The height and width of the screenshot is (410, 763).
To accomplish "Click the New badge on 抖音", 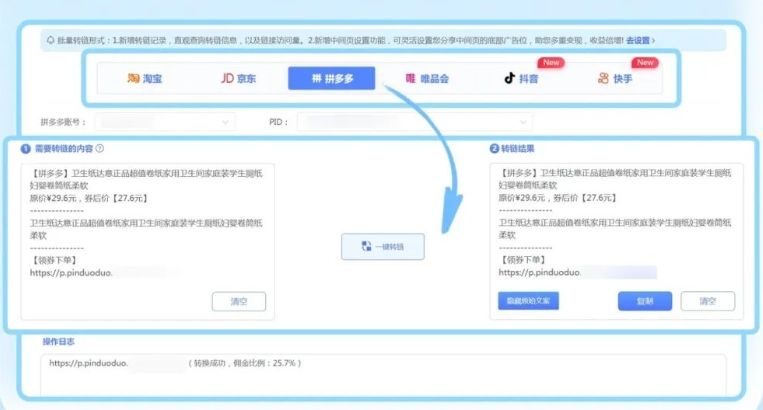I will [x=551, y=62].
